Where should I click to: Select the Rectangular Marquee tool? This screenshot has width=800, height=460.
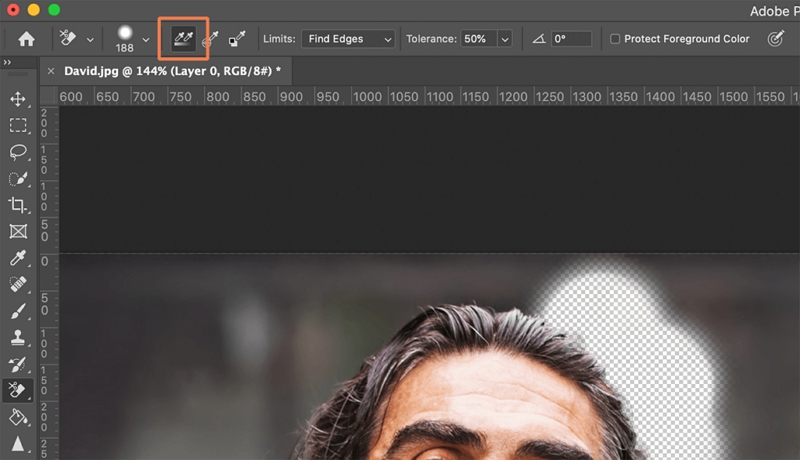[x=17, y=126]
